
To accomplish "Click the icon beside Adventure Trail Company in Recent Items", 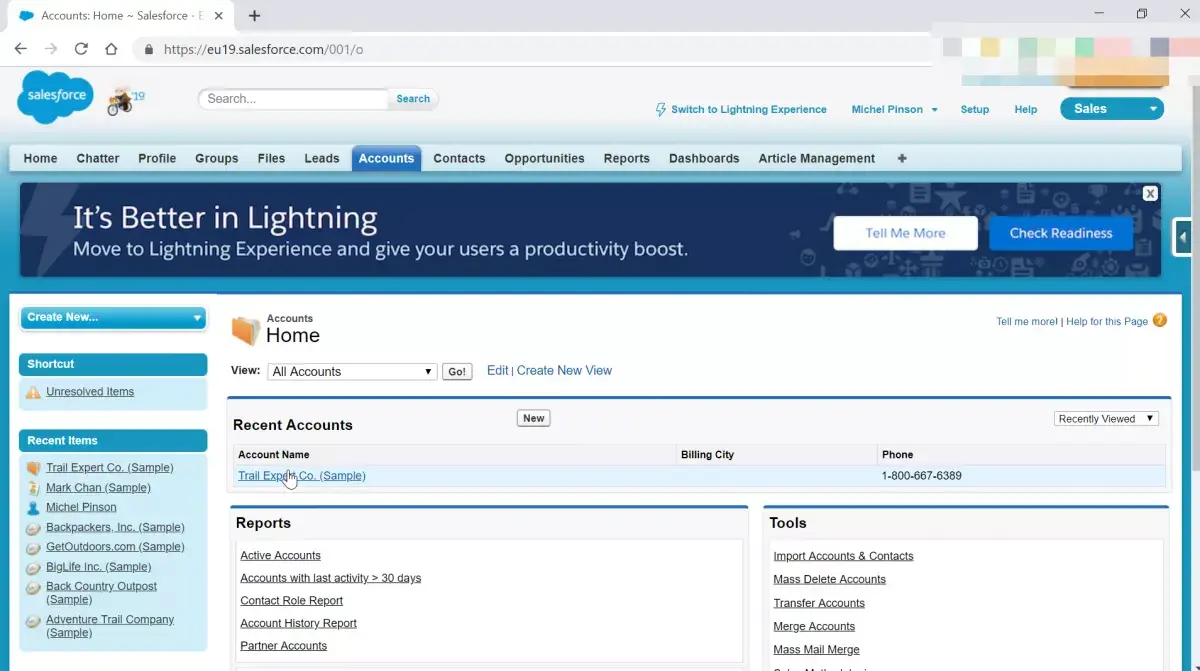I will pos(34,620).
